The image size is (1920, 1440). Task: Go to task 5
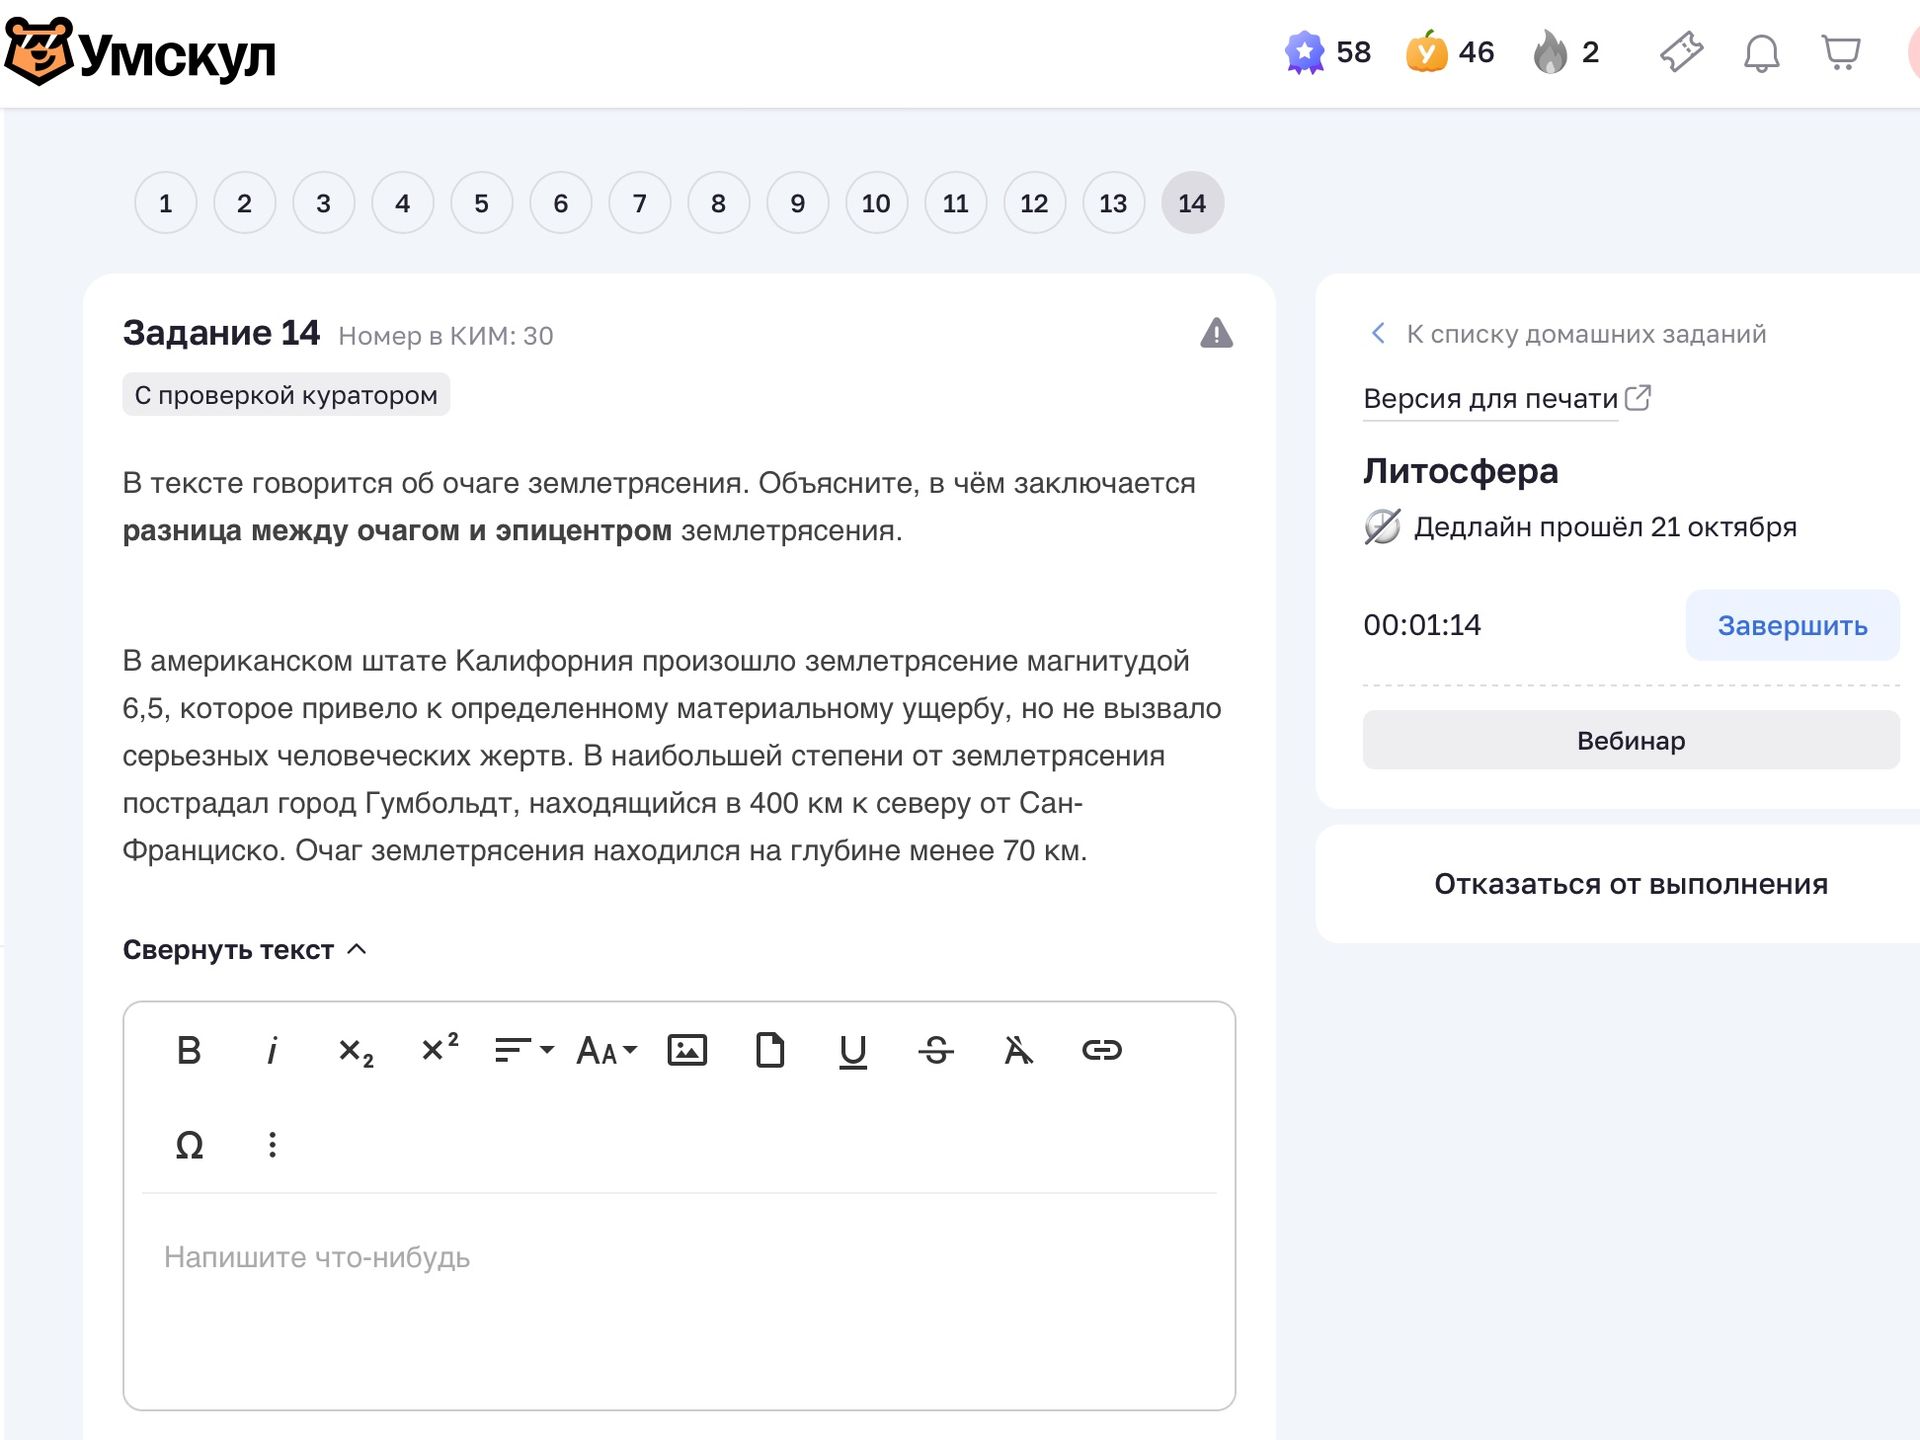(x=481, y=203)
